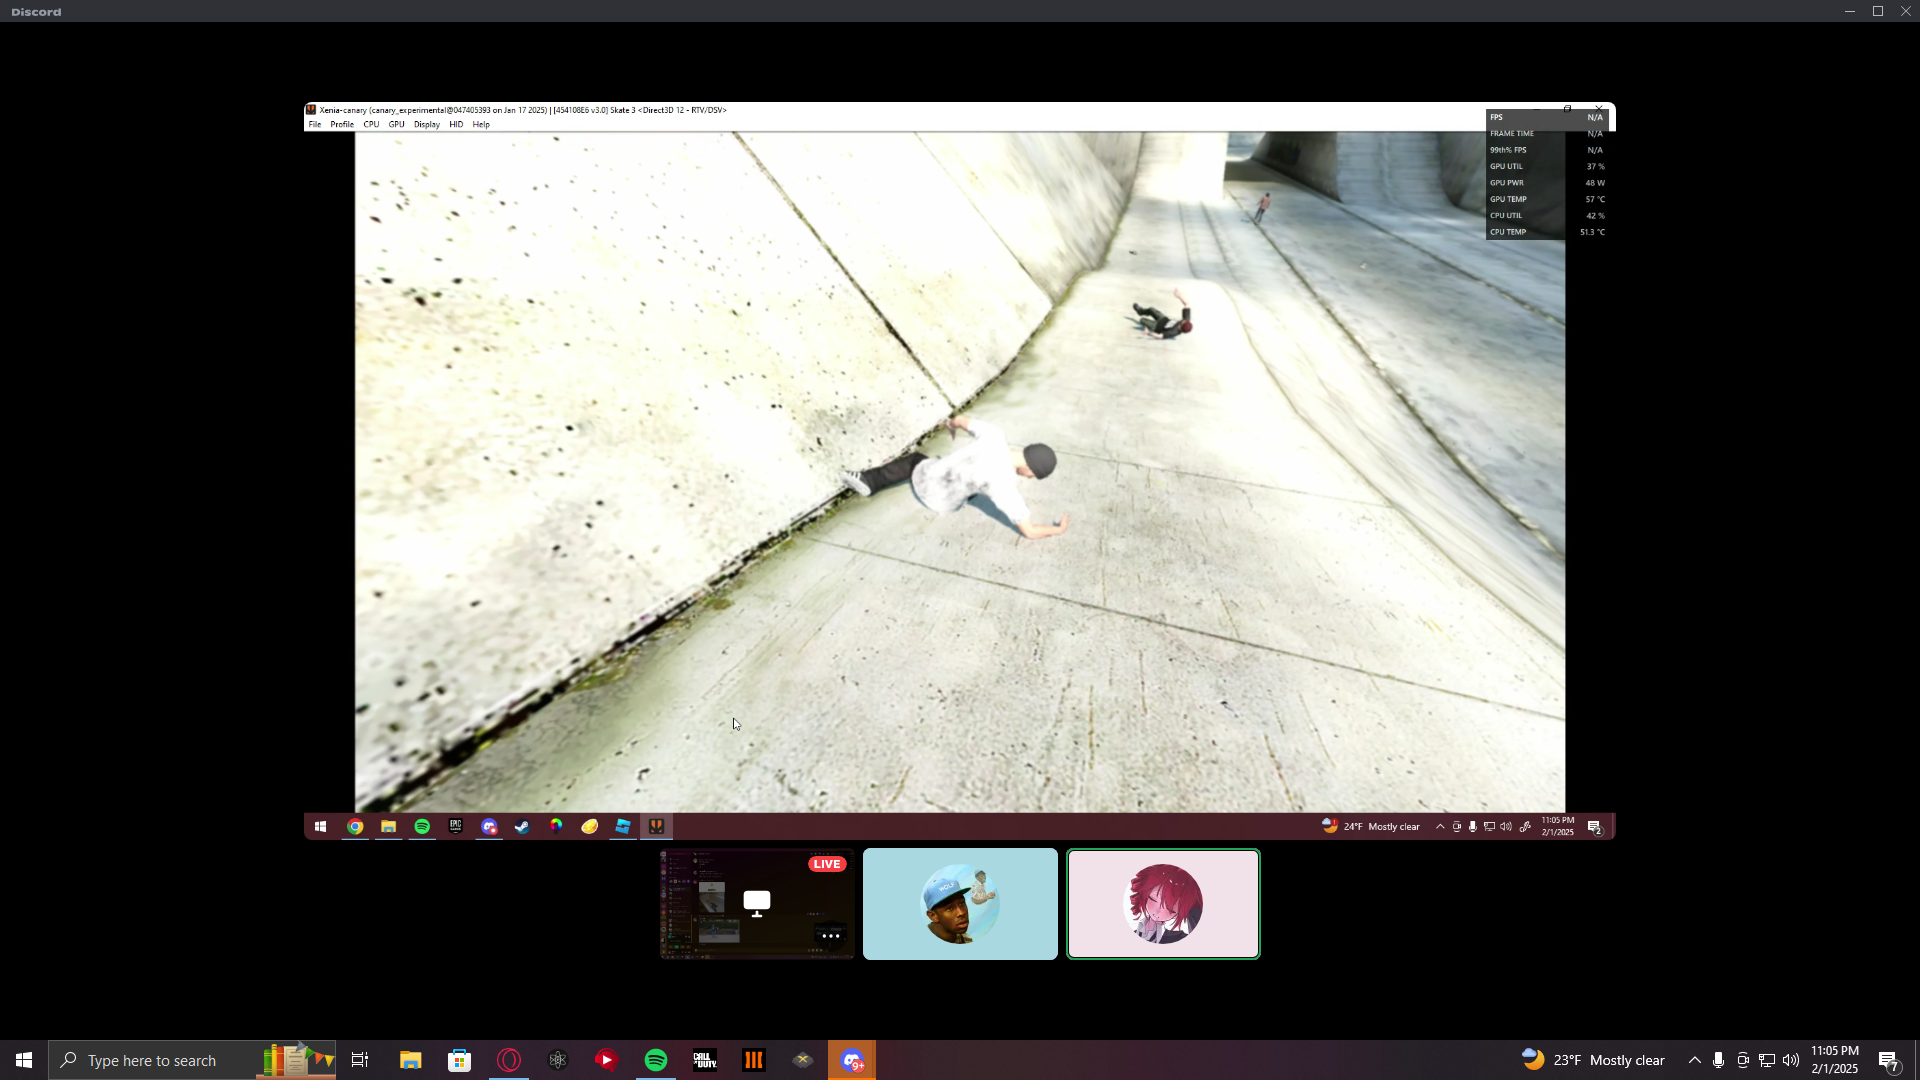
Task: Click the microphone icon in system tray
Action: tap(1718, 1060)
